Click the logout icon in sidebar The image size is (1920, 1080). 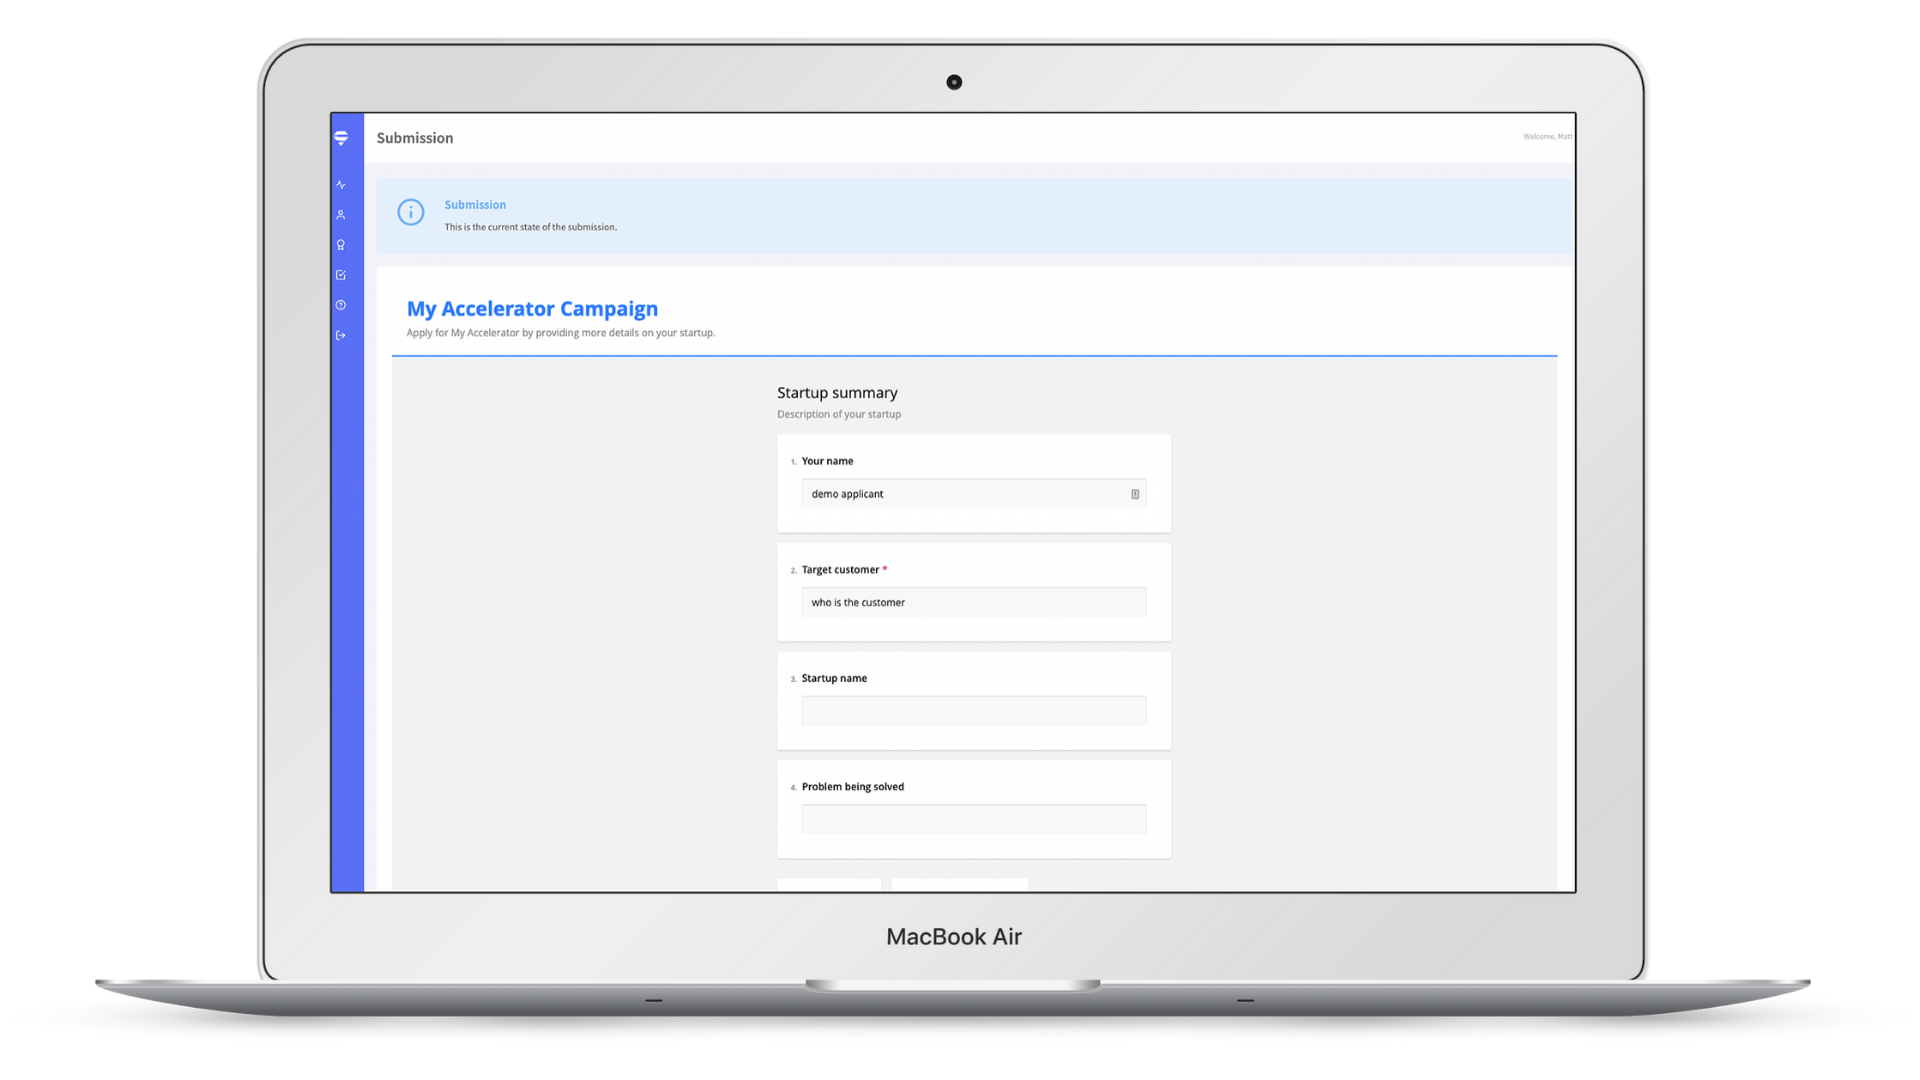341,335
